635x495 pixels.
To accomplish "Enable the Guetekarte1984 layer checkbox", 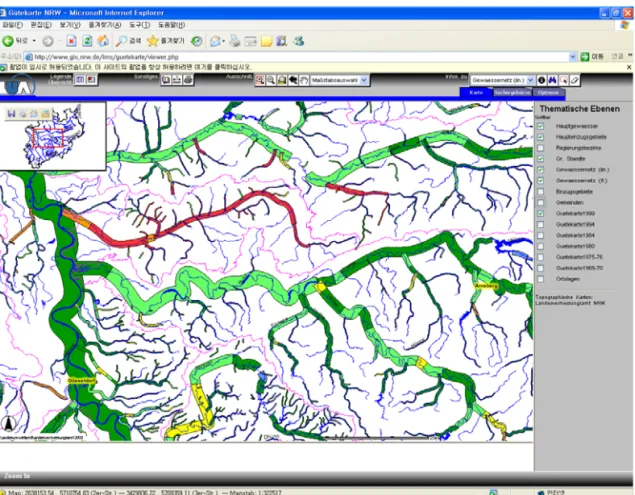I will tap(540, 235).
